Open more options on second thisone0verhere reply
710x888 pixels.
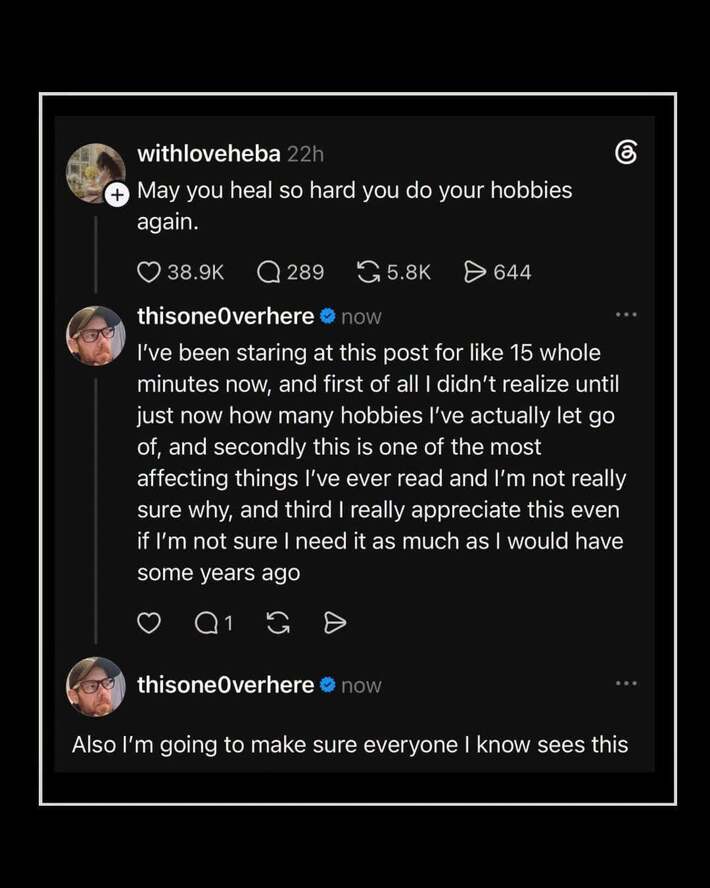(x=626, y=684)
